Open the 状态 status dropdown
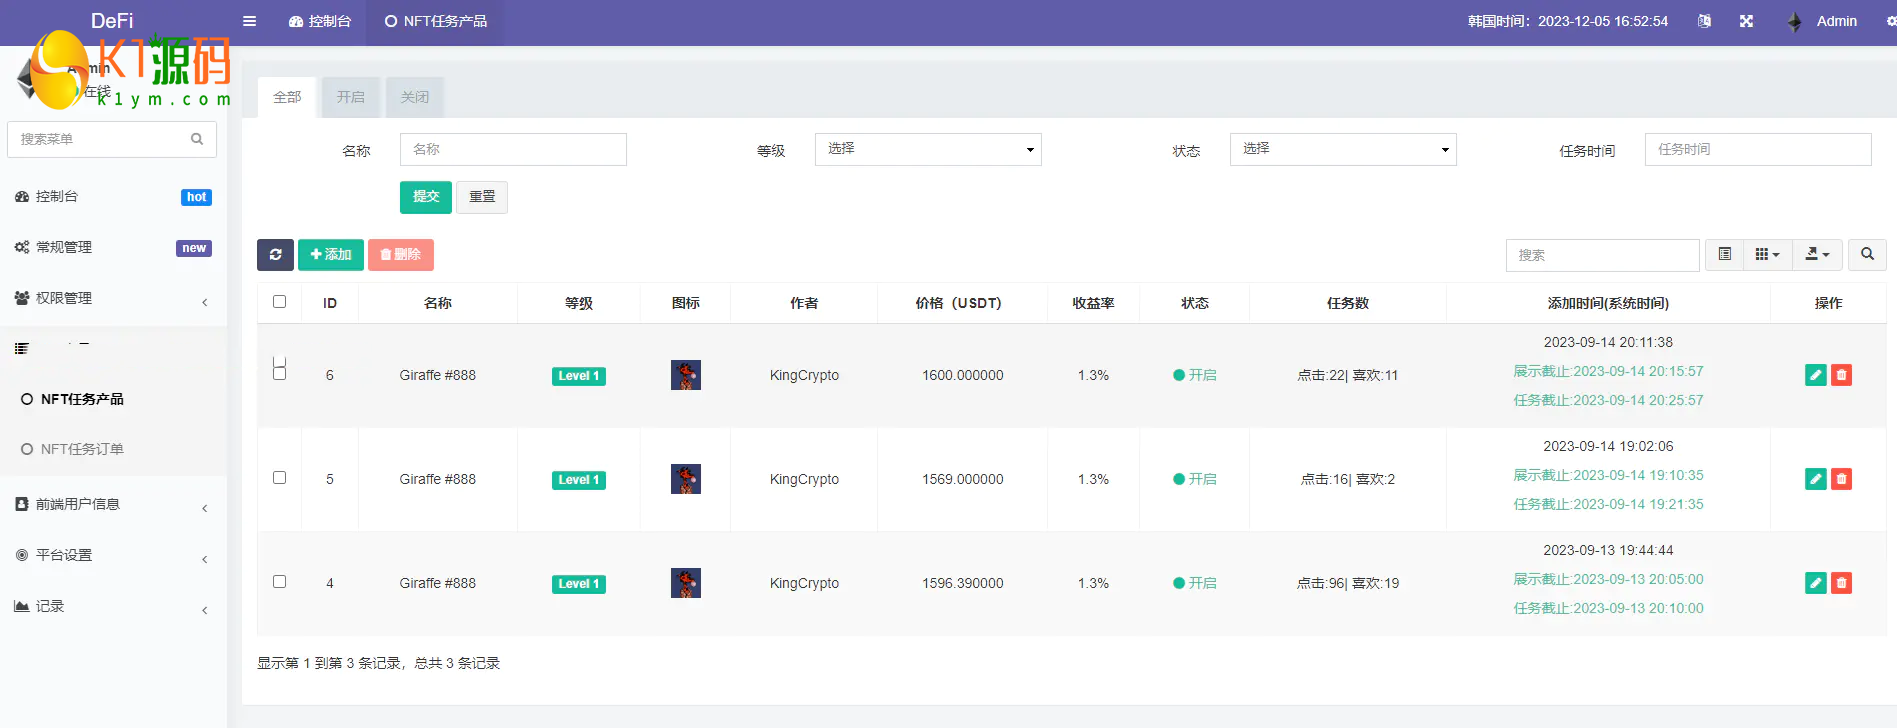 [1342, 149]
